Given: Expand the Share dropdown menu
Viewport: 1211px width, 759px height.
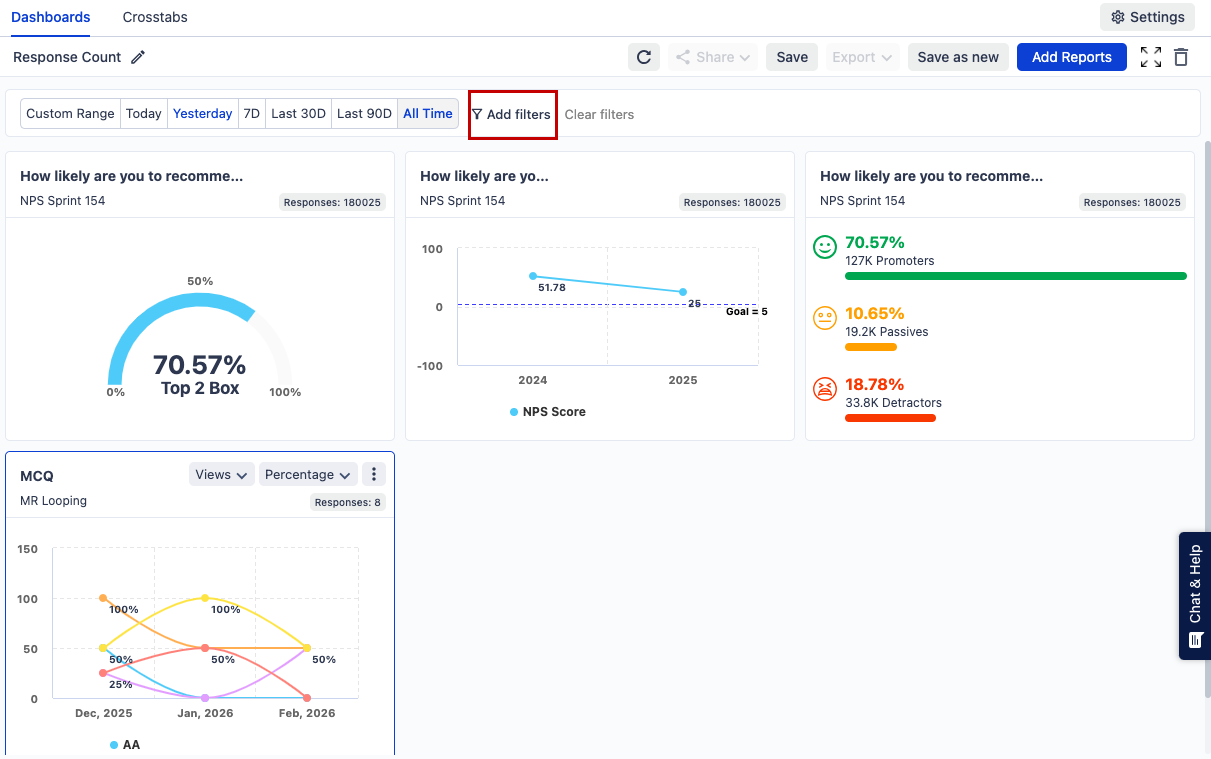Looking at the screenshot, I should coord(714,57).
